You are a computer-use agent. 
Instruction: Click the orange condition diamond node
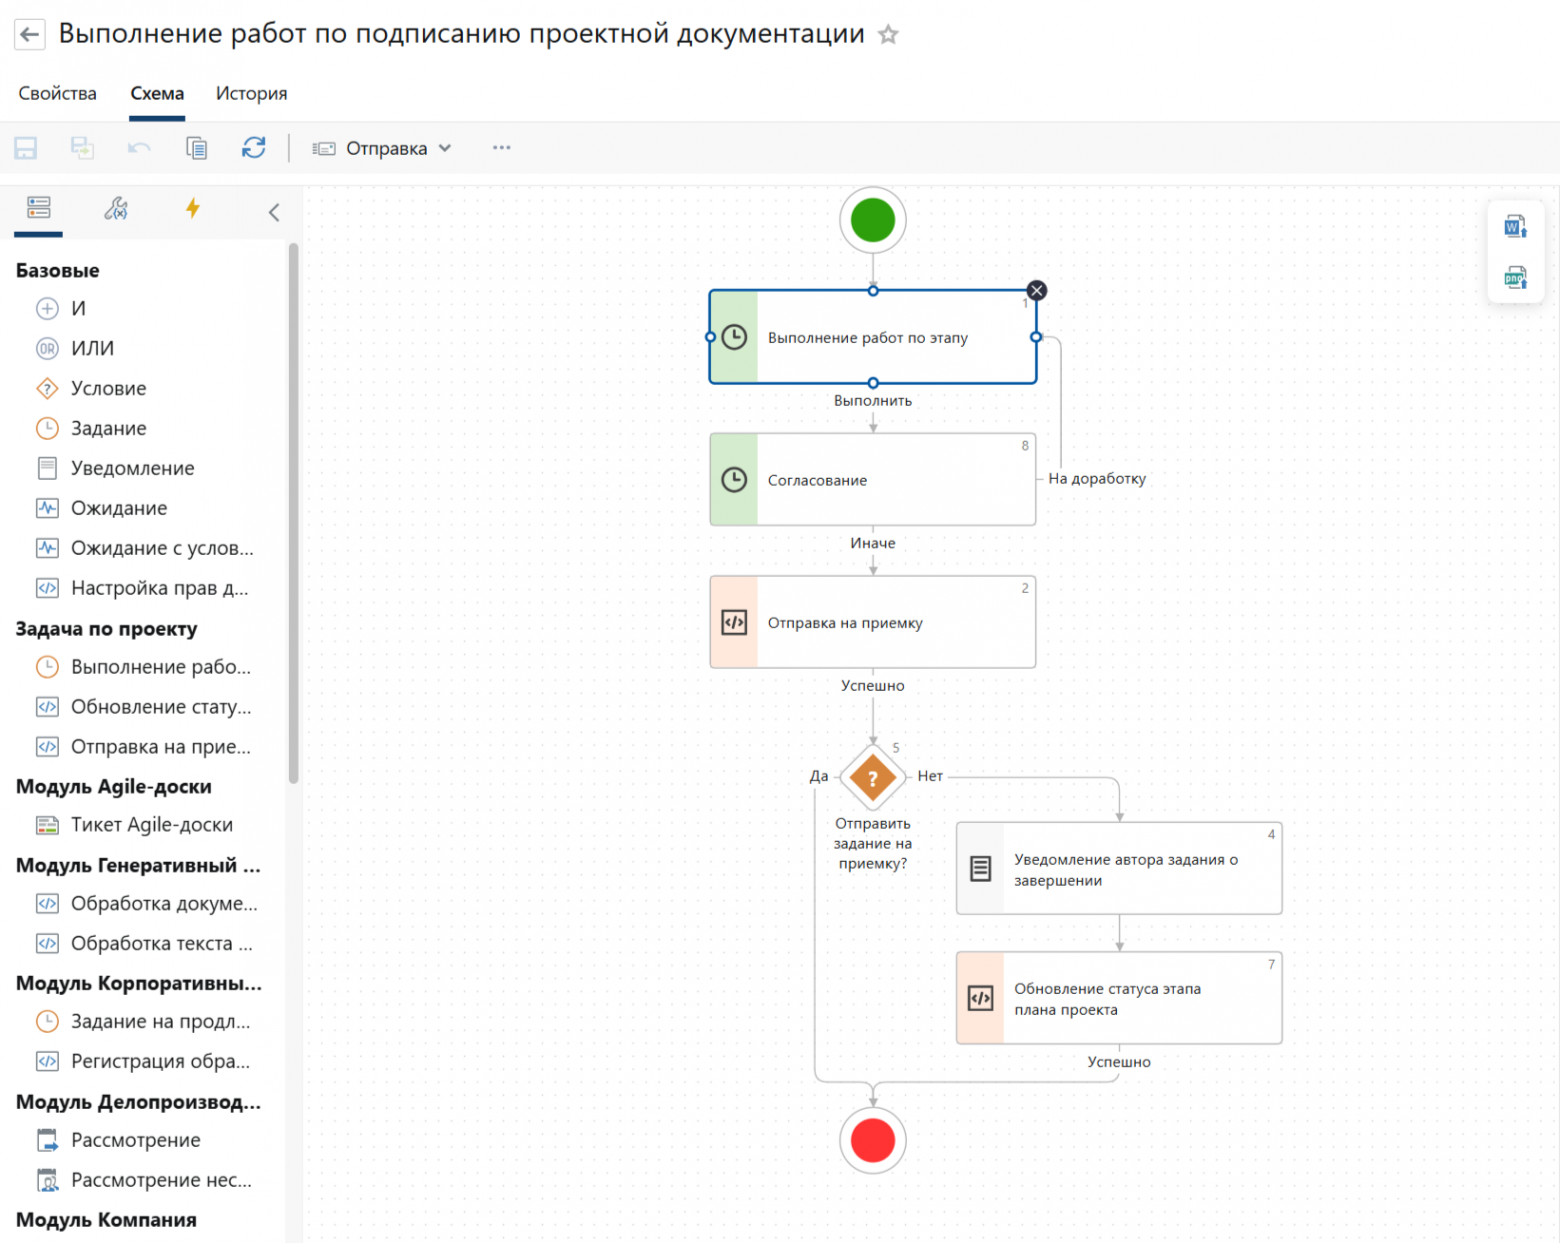click(x=873, y=777)
